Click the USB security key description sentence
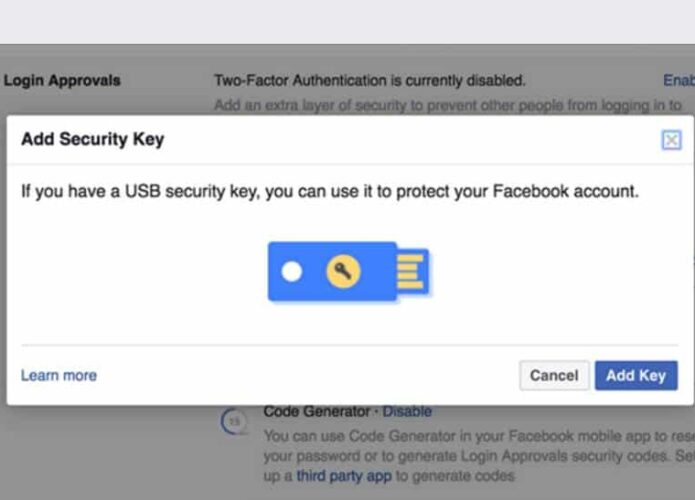This screenshot has height=500, width=695. [x=330, y=191]
